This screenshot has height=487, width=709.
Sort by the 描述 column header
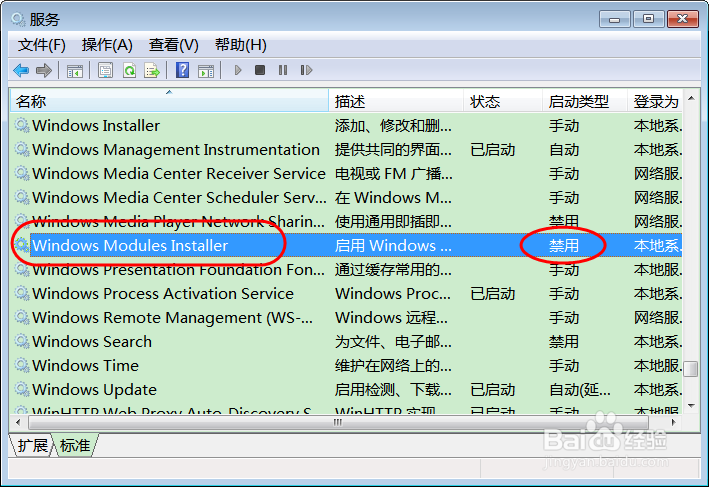point(396,101)
